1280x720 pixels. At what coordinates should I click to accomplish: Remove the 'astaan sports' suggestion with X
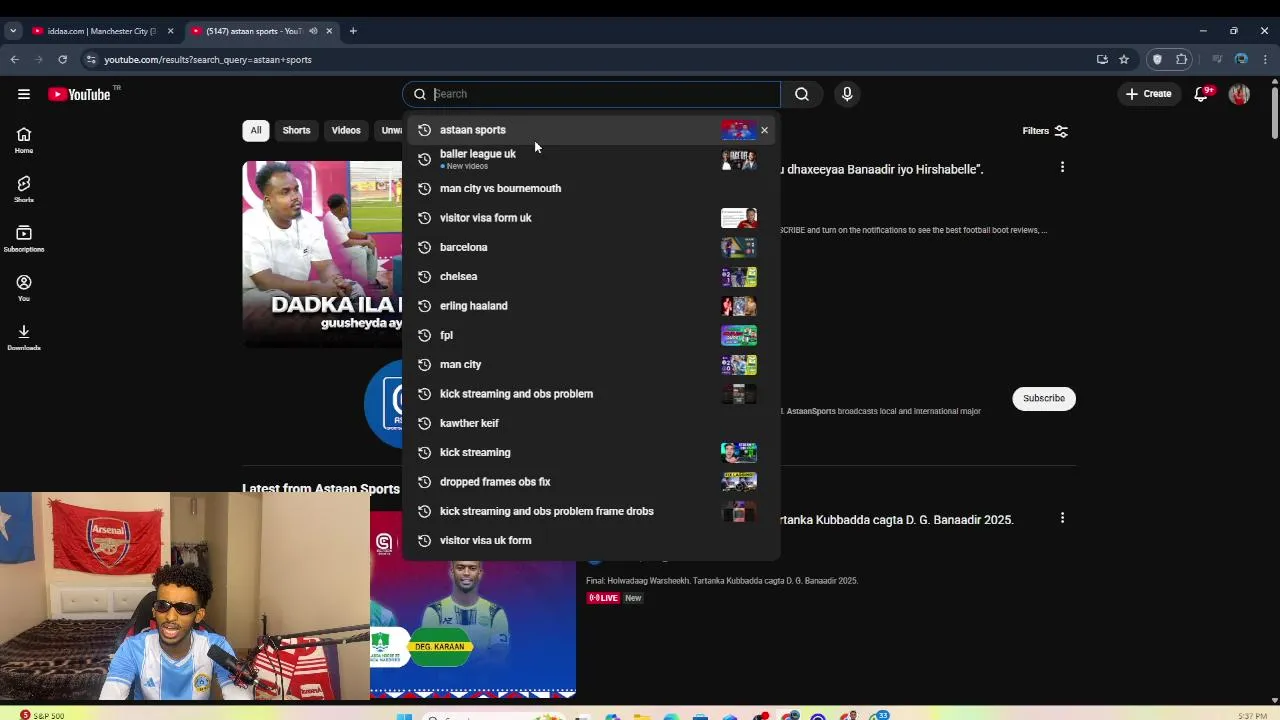point(764,130)
